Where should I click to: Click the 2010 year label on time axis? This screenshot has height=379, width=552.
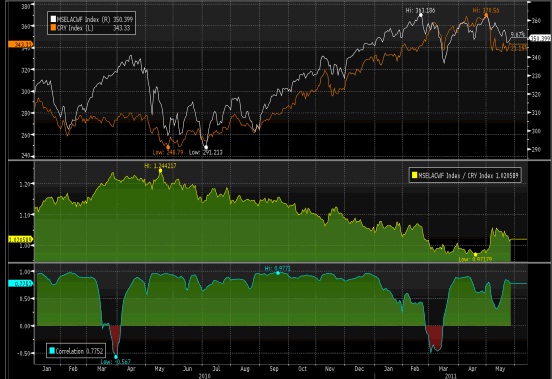click(205, 375)
